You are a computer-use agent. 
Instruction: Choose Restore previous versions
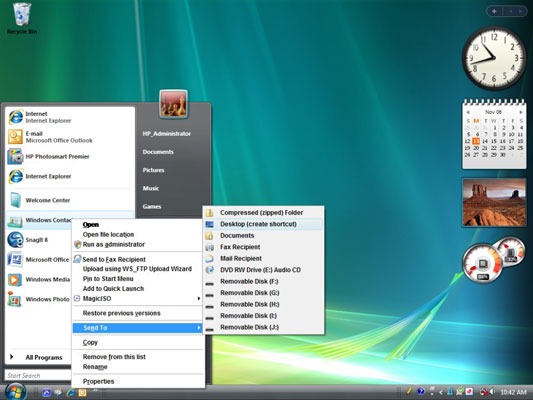(x=138, y=313)
